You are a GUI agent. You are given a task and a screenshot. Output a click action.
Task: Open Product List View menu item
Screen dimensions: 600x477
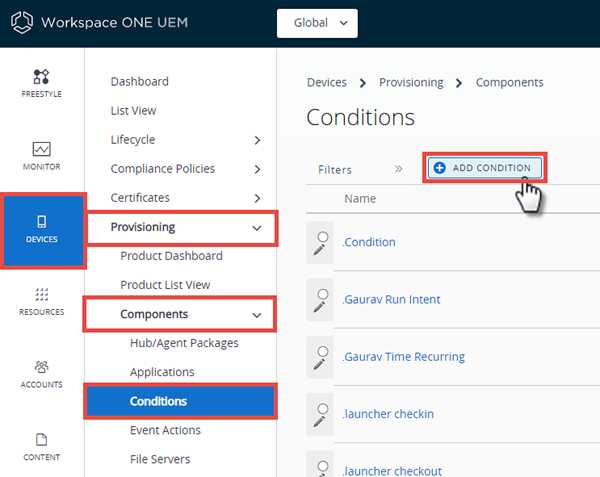pyautogui.click(x=165, y=285)
